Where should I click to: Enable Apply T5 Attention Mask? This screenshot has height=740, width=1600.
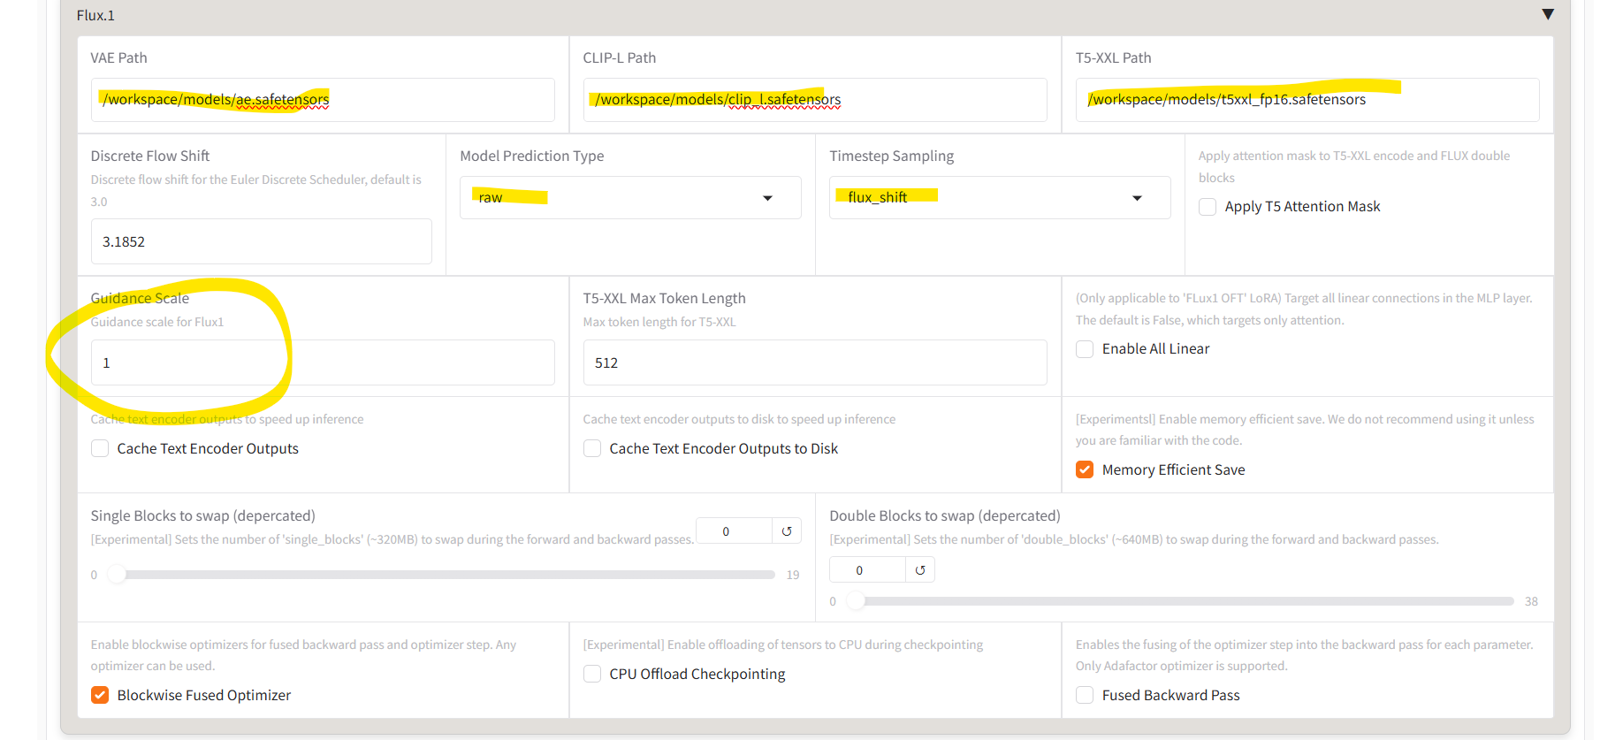click(x=1208, y=207)
